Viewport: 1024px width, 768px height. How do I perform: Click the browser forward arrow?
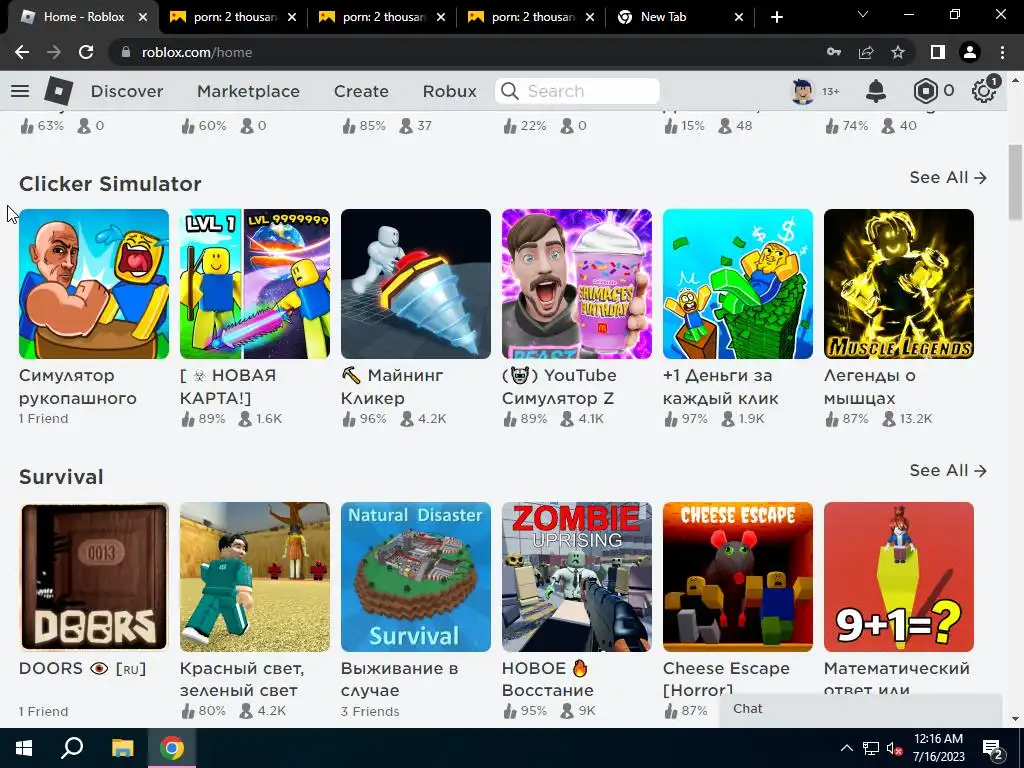[x=54, y=52]
